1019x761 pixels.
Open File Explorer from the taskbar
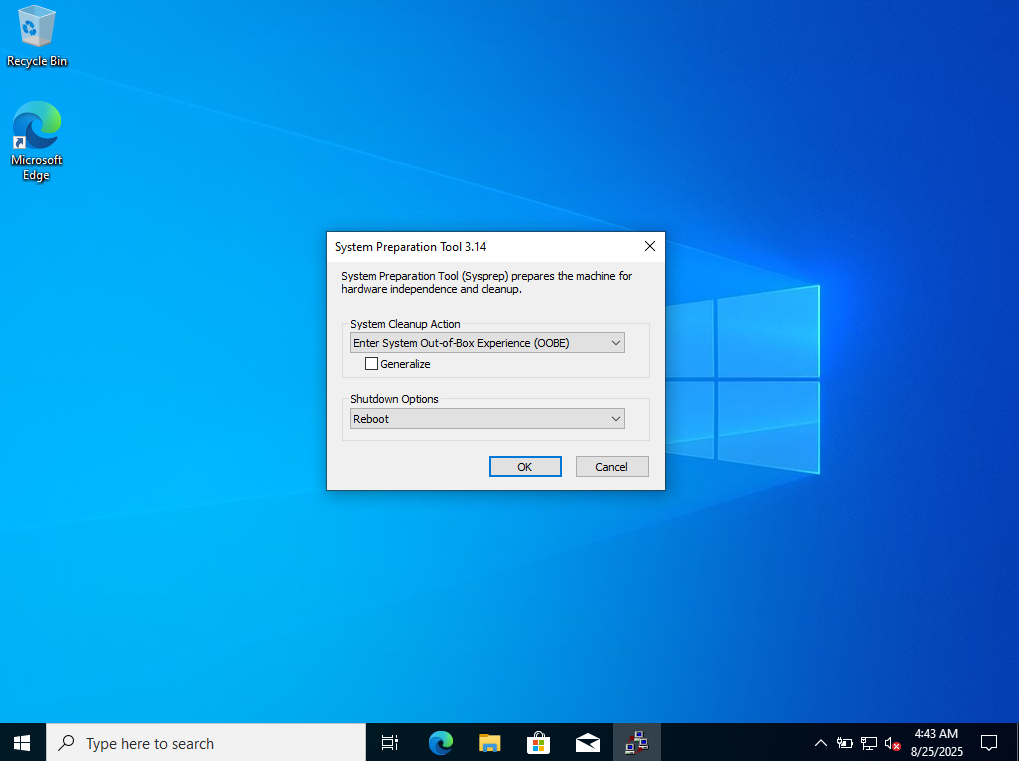pos(489,743)
